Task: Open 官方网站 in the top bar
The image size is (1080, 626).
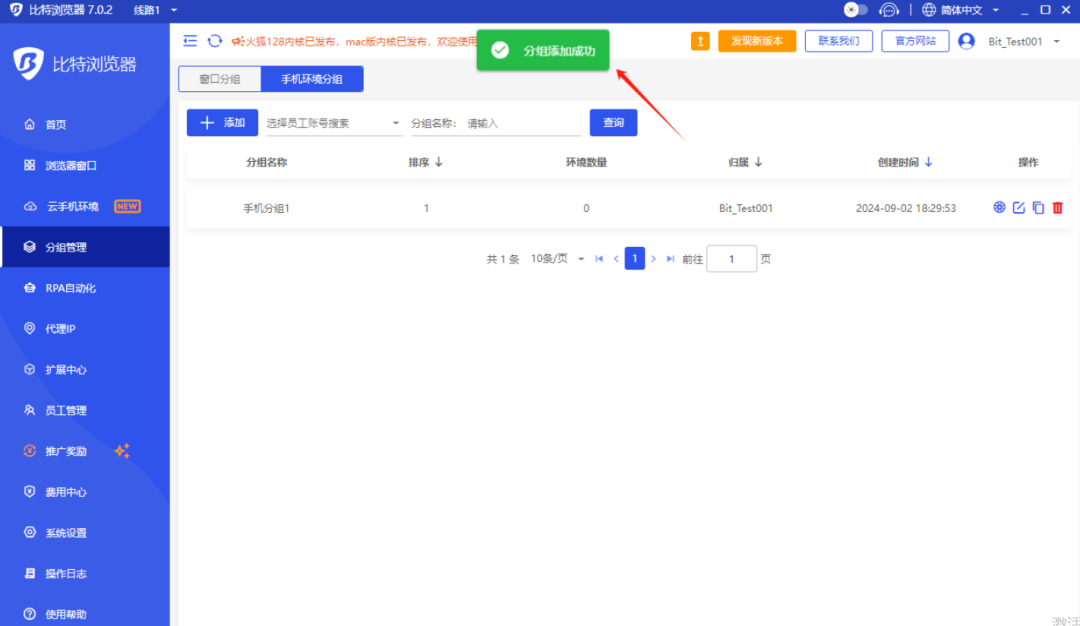Action: click(915, 41)
